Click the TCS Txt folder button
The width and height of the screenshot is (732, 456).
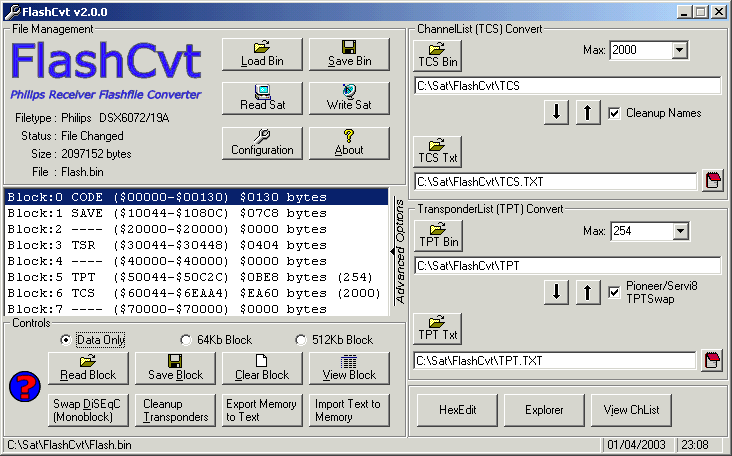click(x=437, y=152)
